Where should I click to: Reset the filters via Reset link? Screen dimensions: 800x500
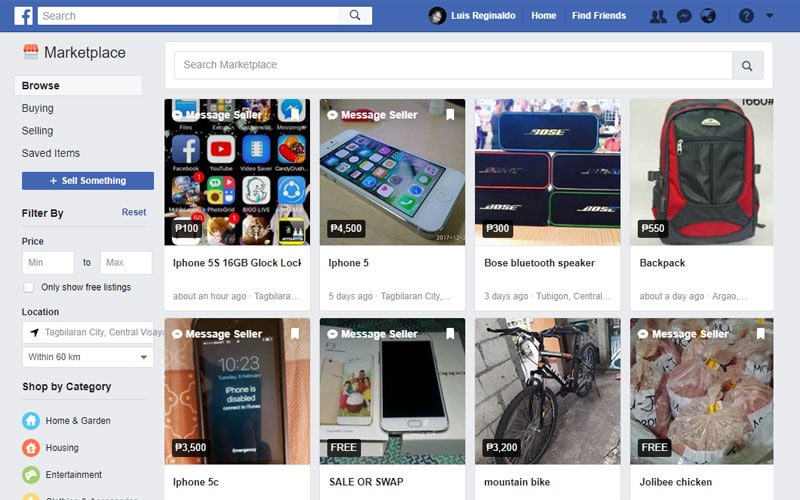tap(134, 212)
